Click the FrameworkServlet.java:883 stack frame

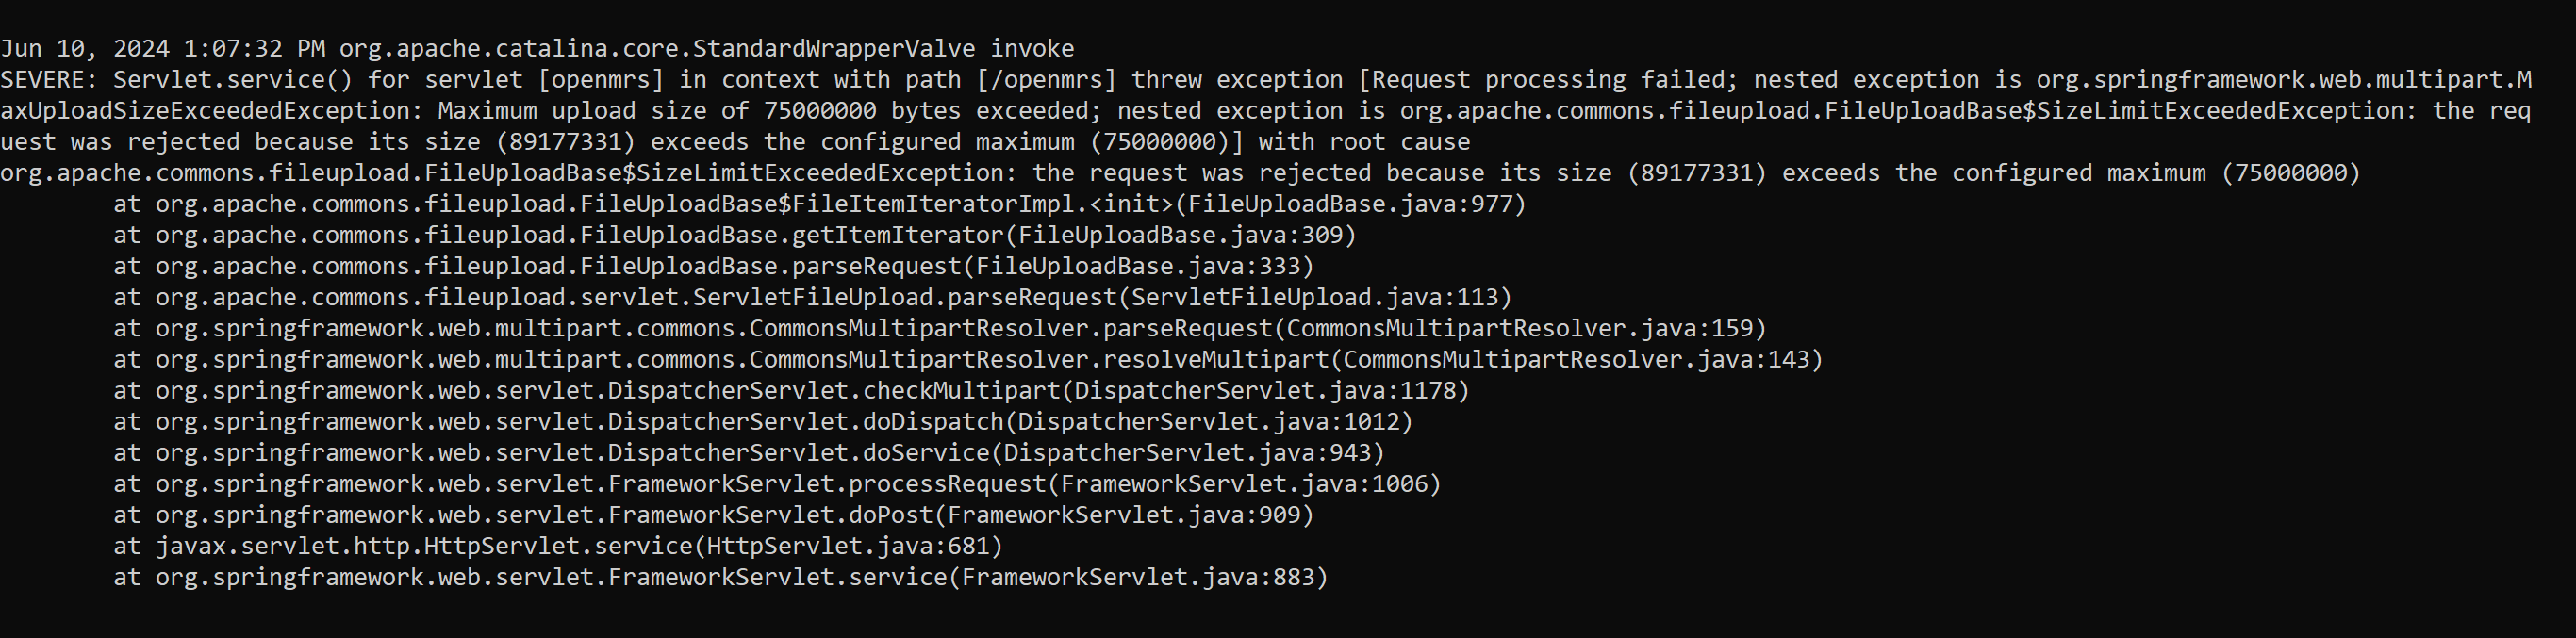[721, 577]
